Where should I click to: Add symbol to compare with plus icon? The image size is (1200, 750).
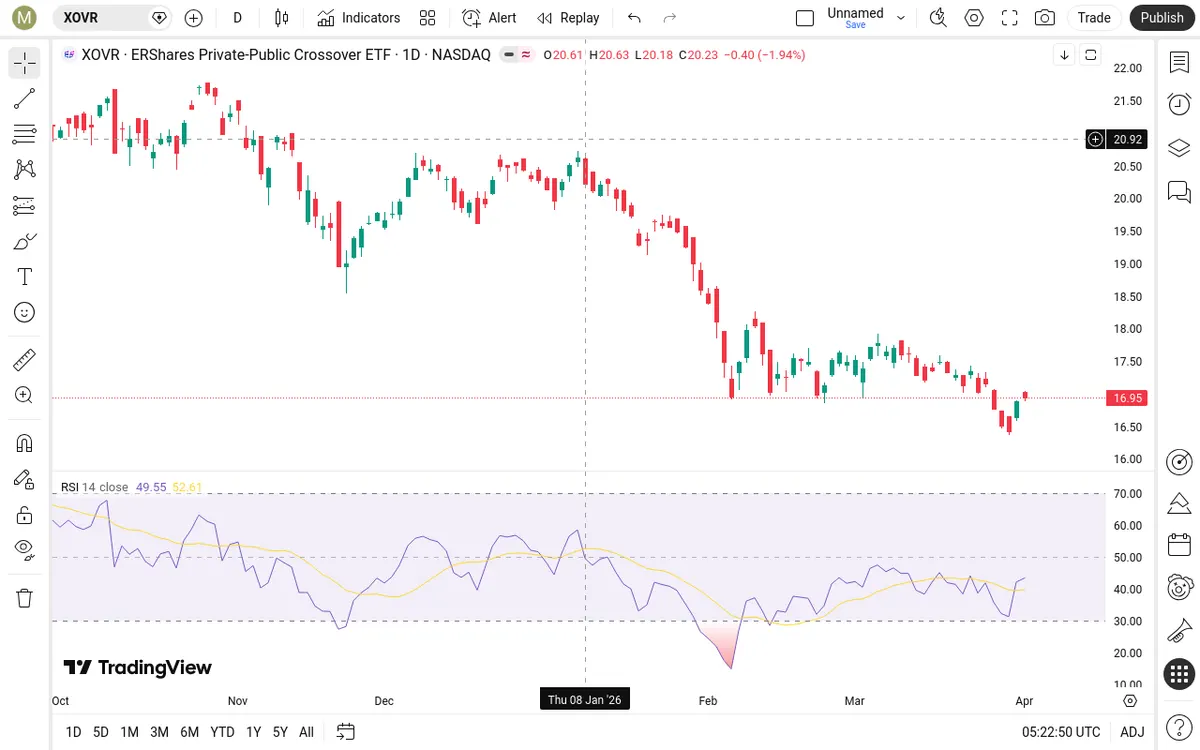tap(194, 18)
